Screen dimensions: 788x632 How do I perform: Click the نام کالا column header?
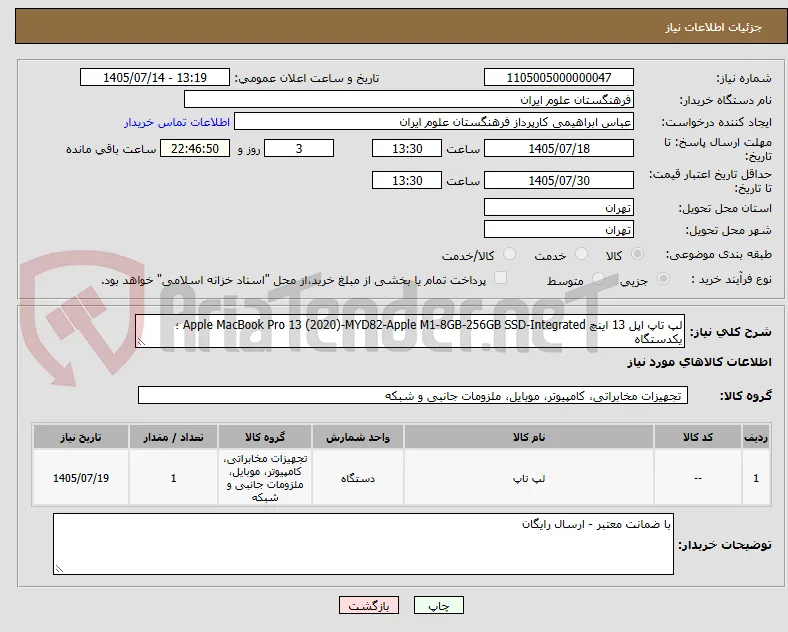coord(529,437)
